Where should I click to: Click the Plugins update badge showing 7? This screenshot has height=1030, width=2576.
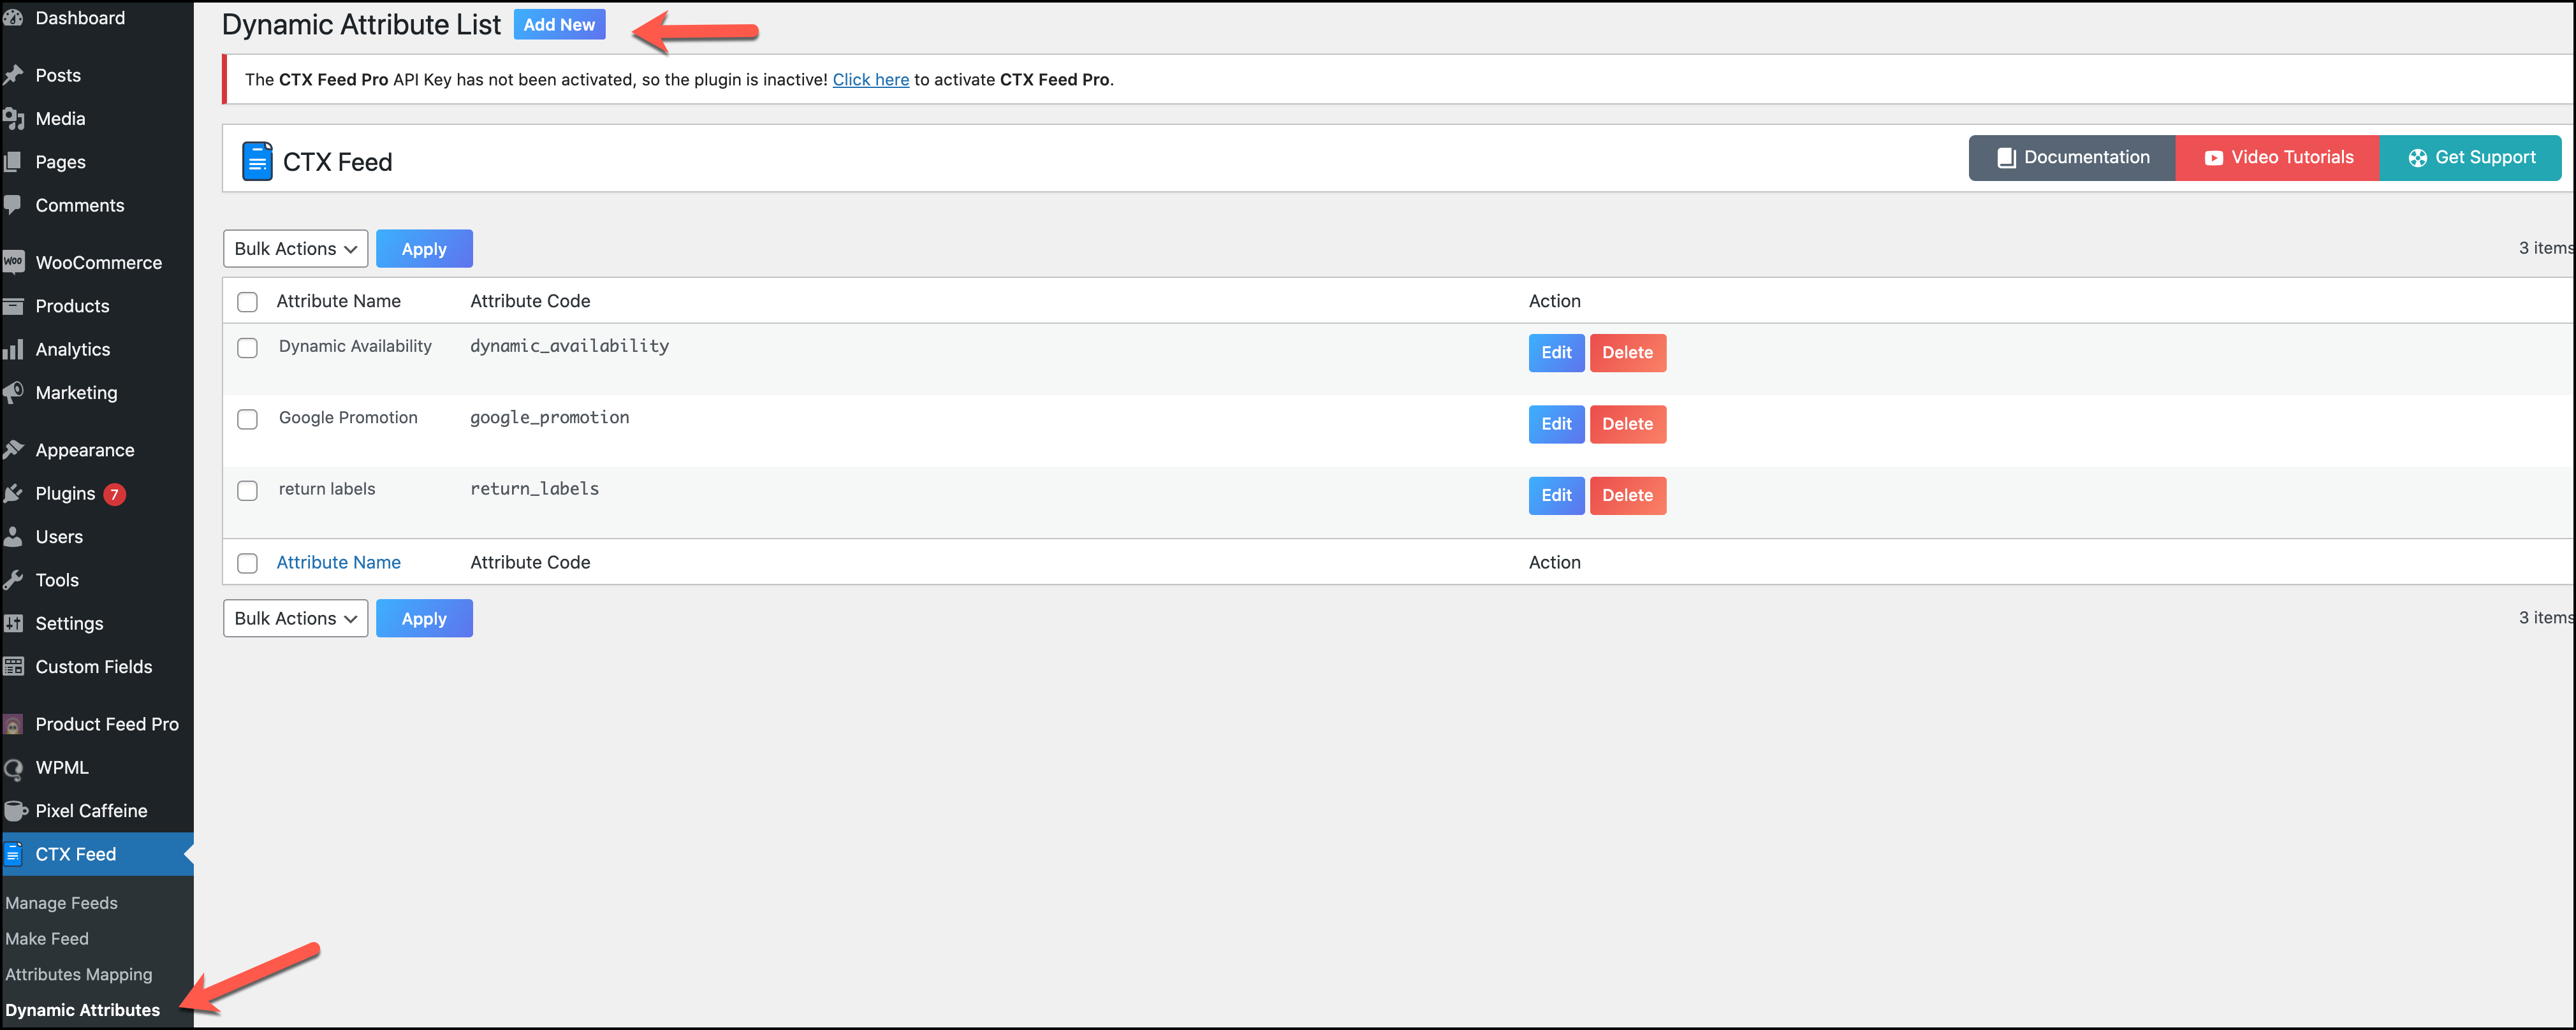115,494
